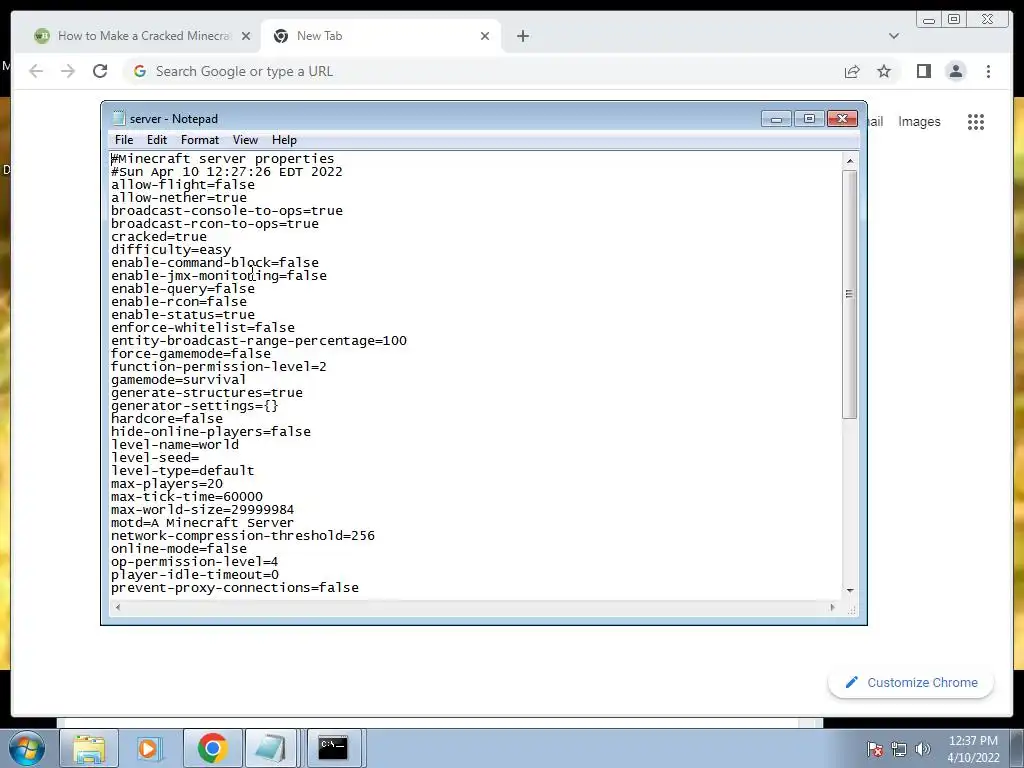Click the line #Minecraft server properties

point(223,159)
